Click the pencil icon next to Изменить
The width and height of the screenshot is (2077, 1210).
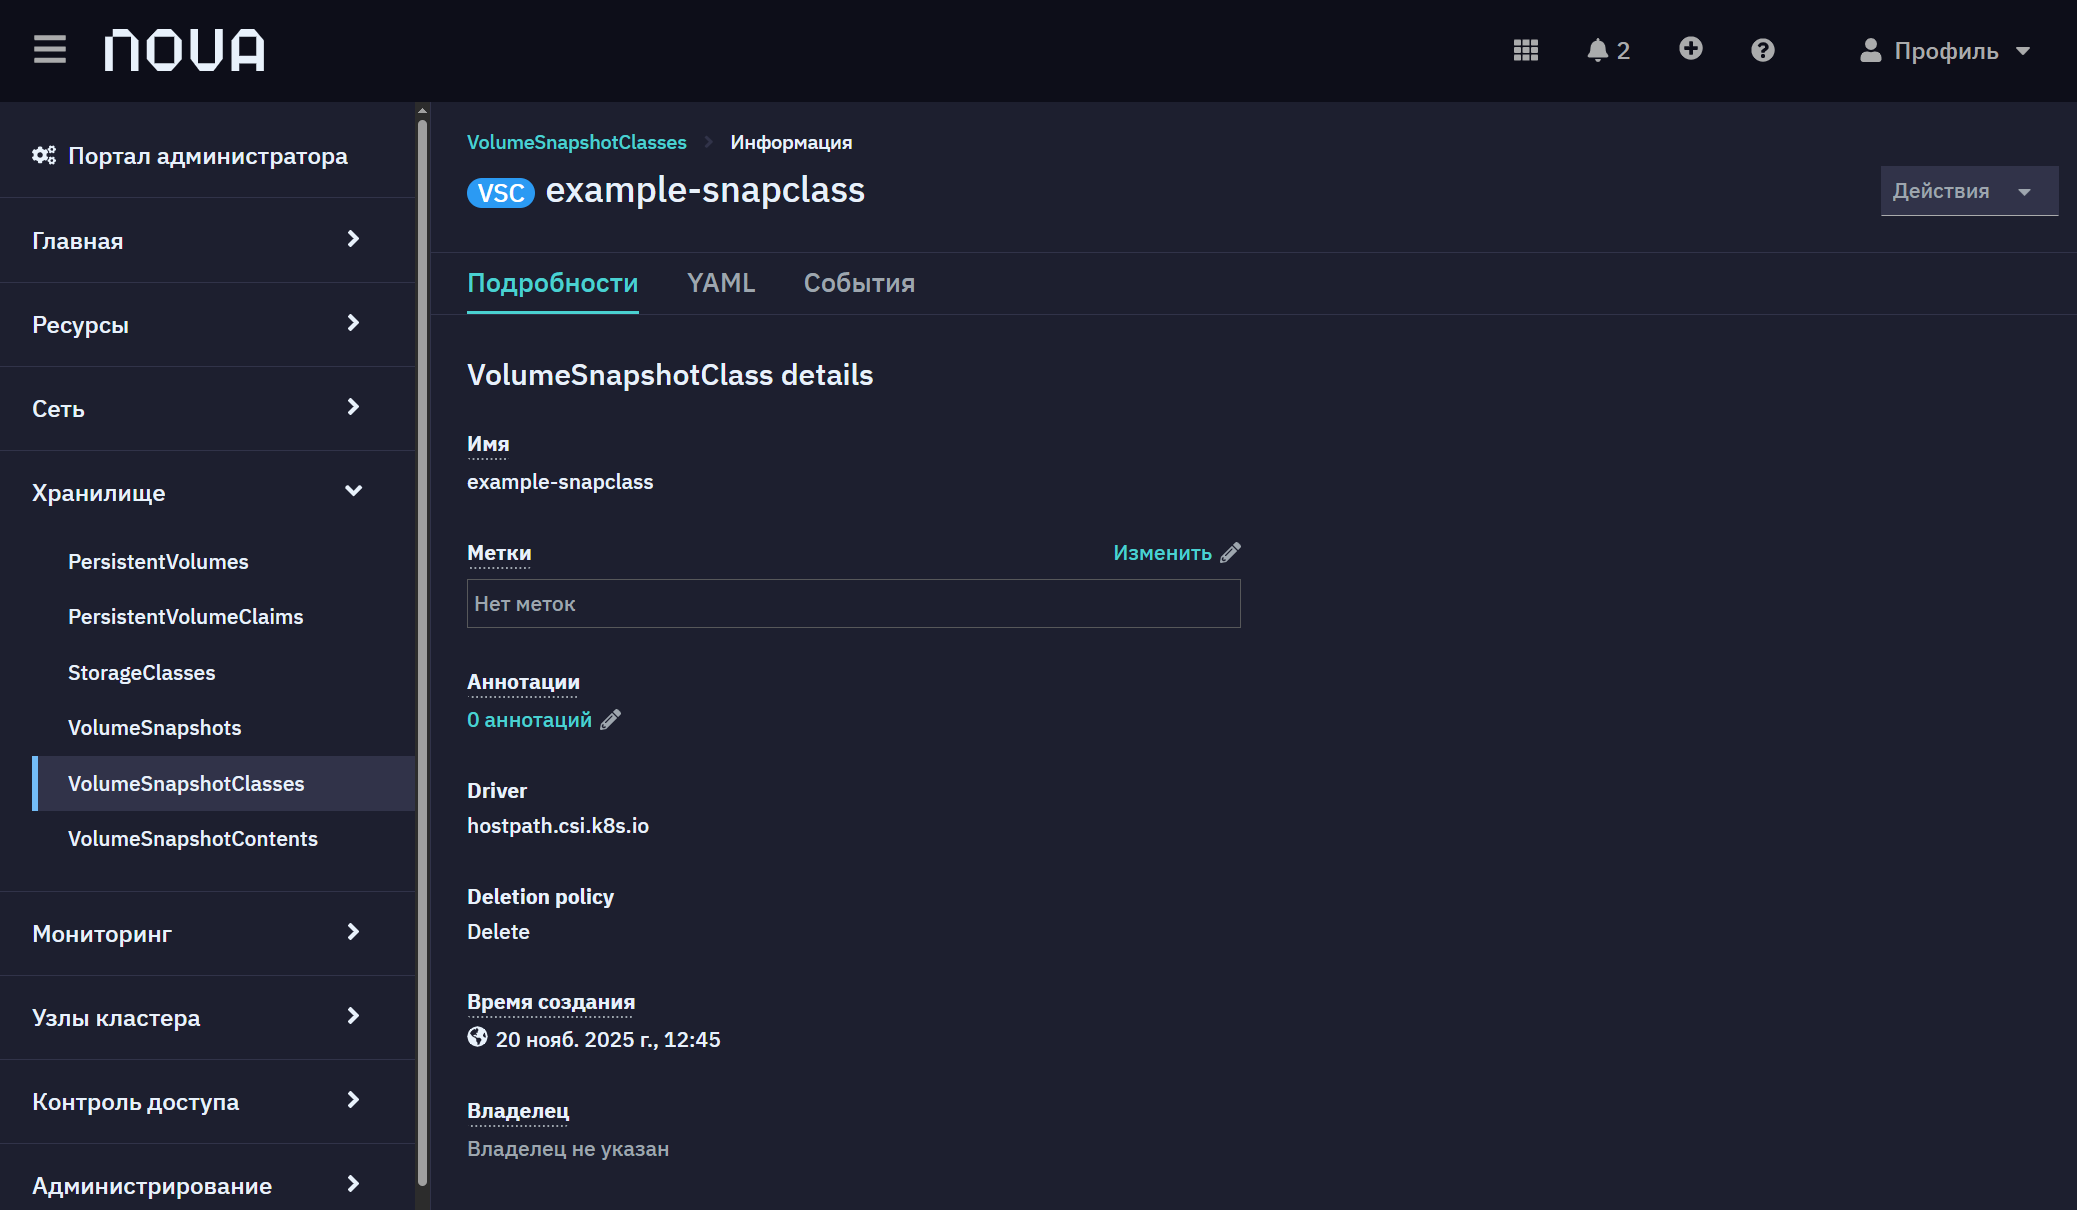click(1230, 552)
